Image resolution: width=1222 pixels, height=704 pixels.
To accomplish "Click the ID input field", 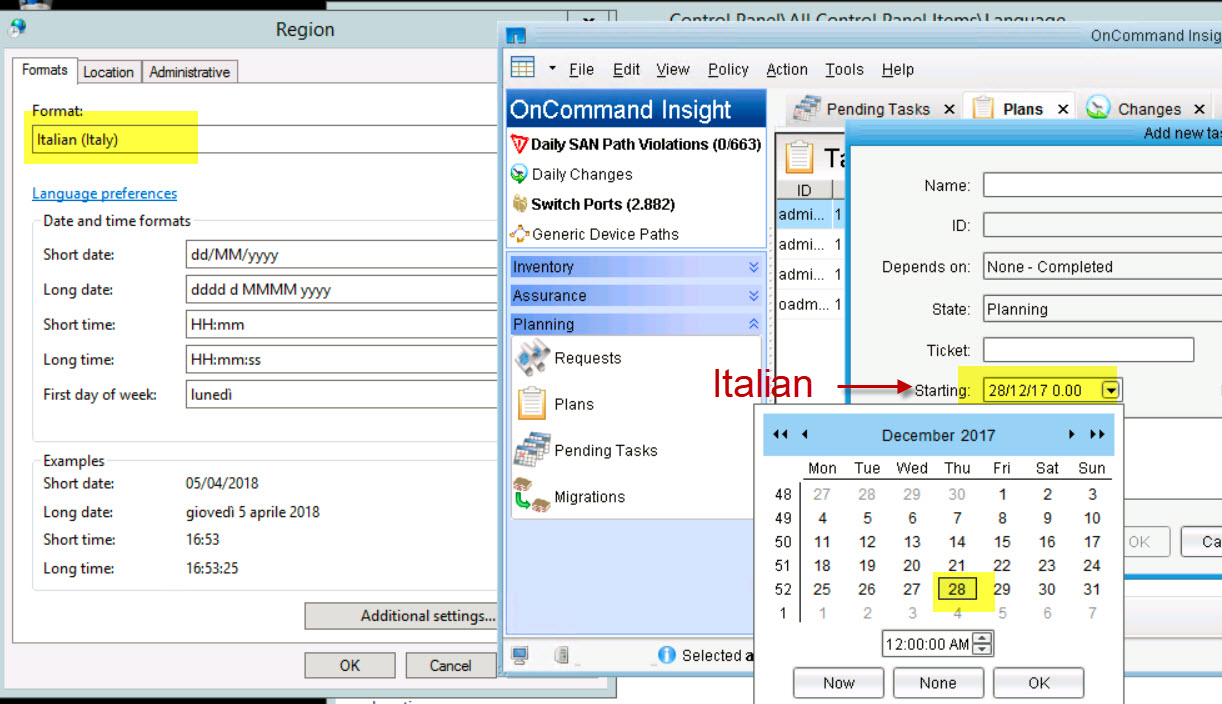I will pyautogui.click(x=1102, y=226).
